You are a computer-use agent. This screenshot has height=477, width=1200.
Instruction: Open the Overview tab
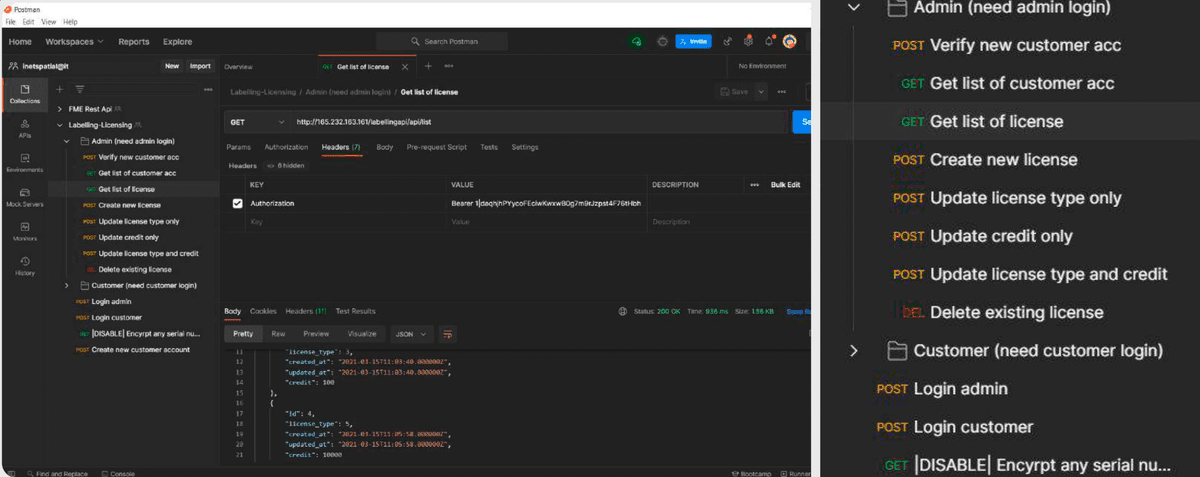pos(238,66)
